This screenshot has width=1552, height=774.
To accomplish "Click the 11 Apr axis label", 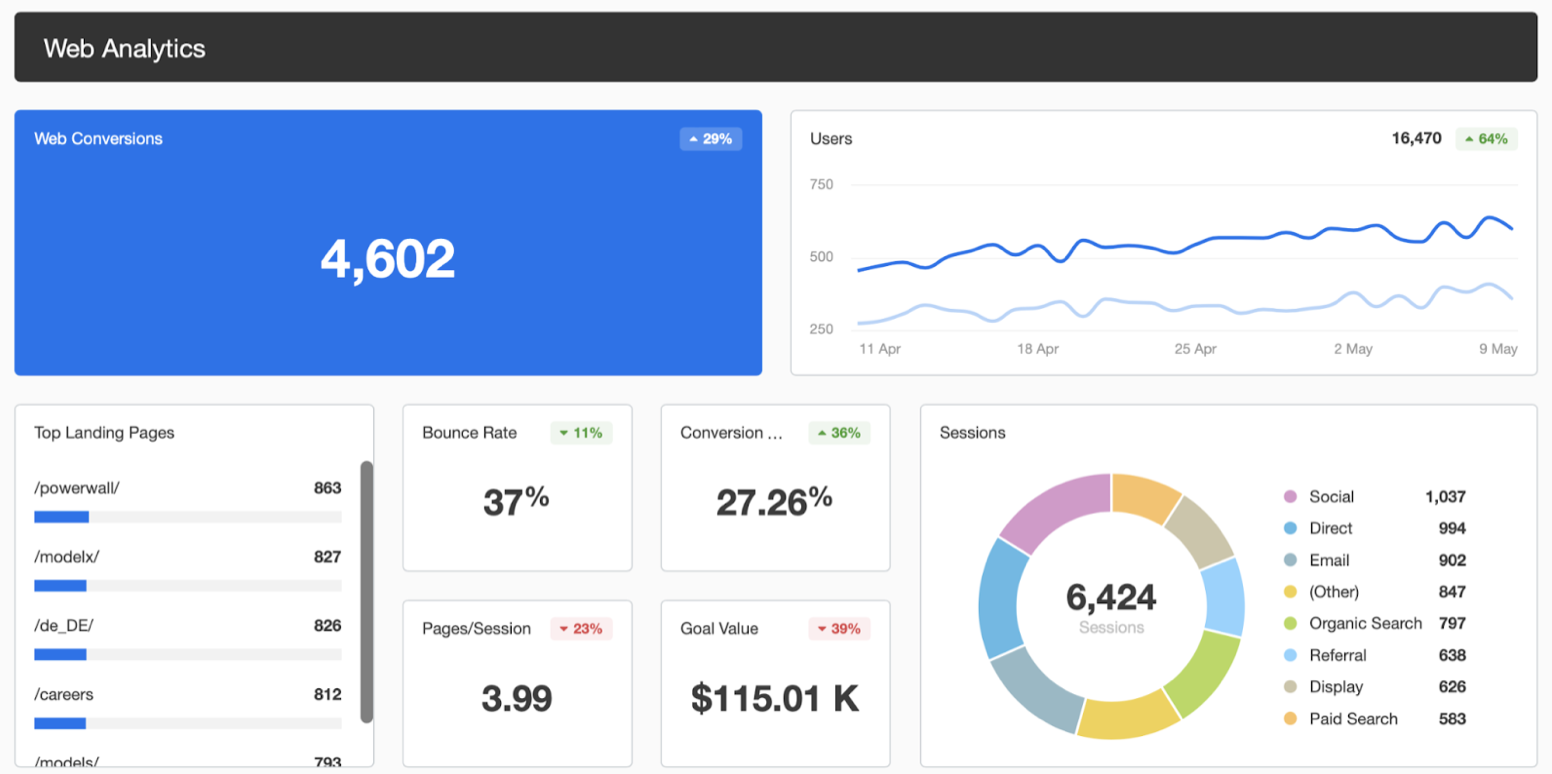I will click(880, 349).
